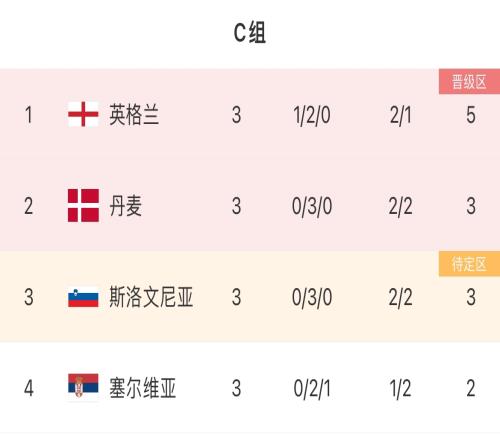Click the Serbia flag icon
This screenshot has height=440, width=500.
[x=83, y=385]
